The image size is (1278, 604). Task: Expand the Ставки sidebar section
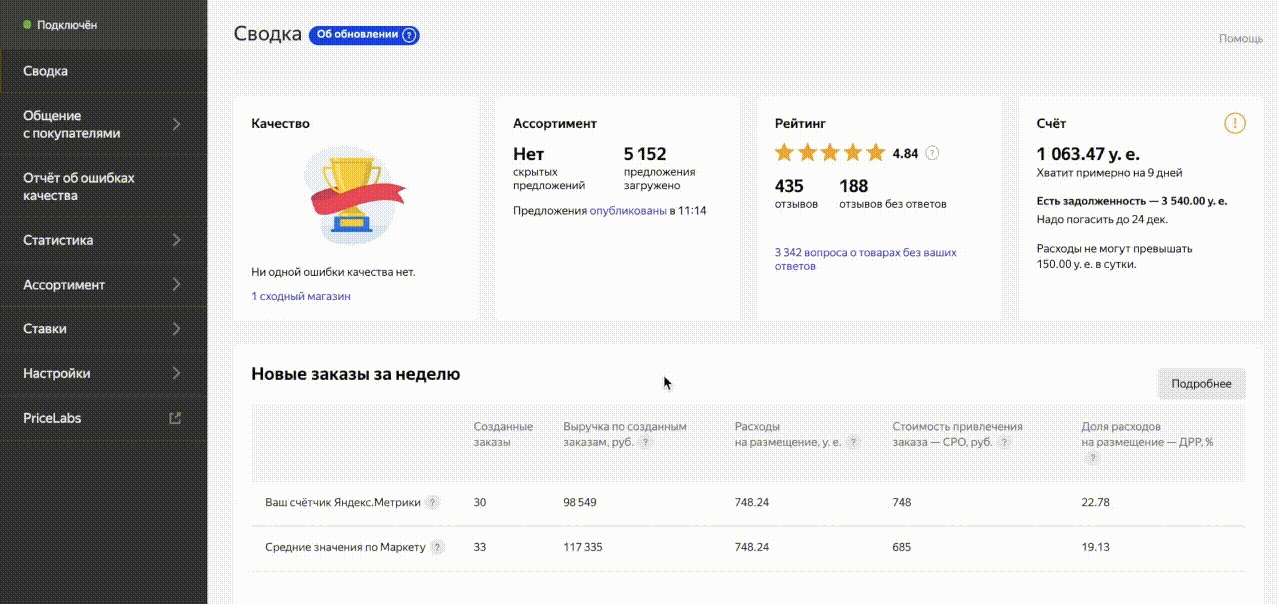[176, 329]
